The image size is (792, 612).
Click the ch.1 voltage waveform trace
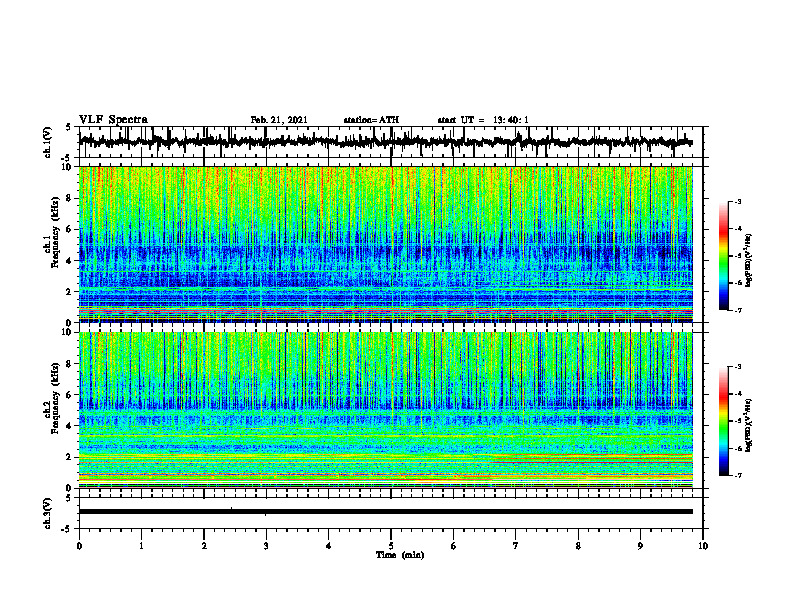385,142
